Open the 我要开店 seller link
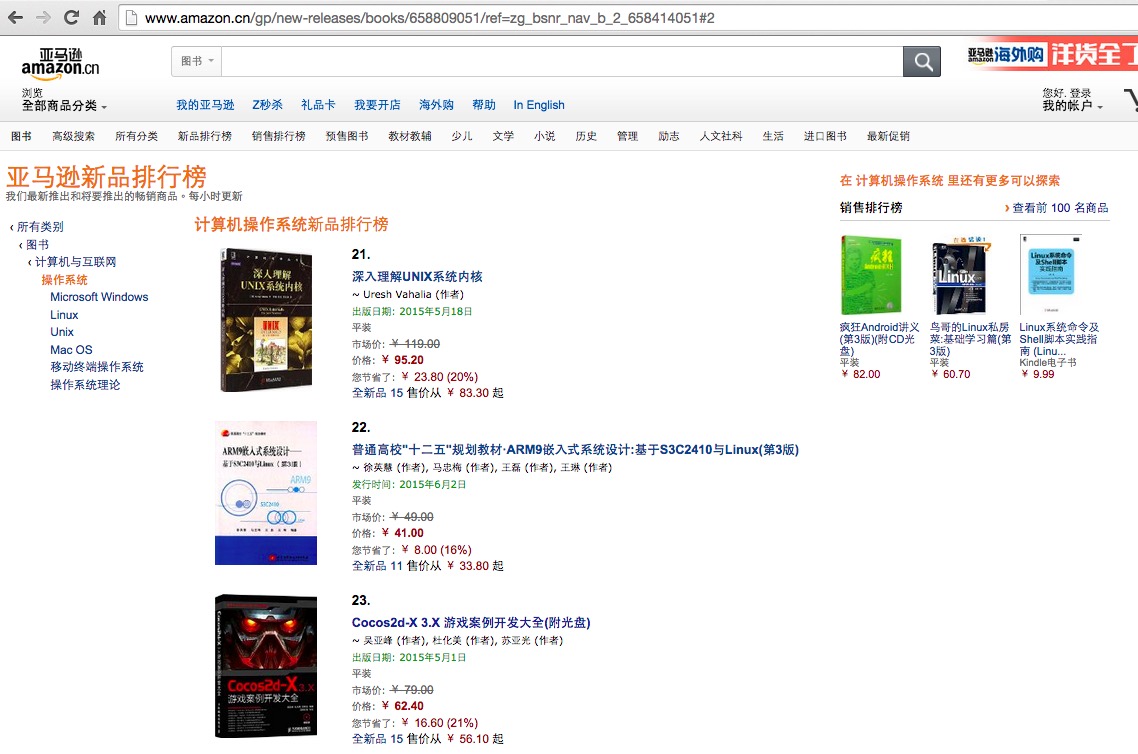The image size is (1138, 754). pyautogui.click(x=377, y=105)
